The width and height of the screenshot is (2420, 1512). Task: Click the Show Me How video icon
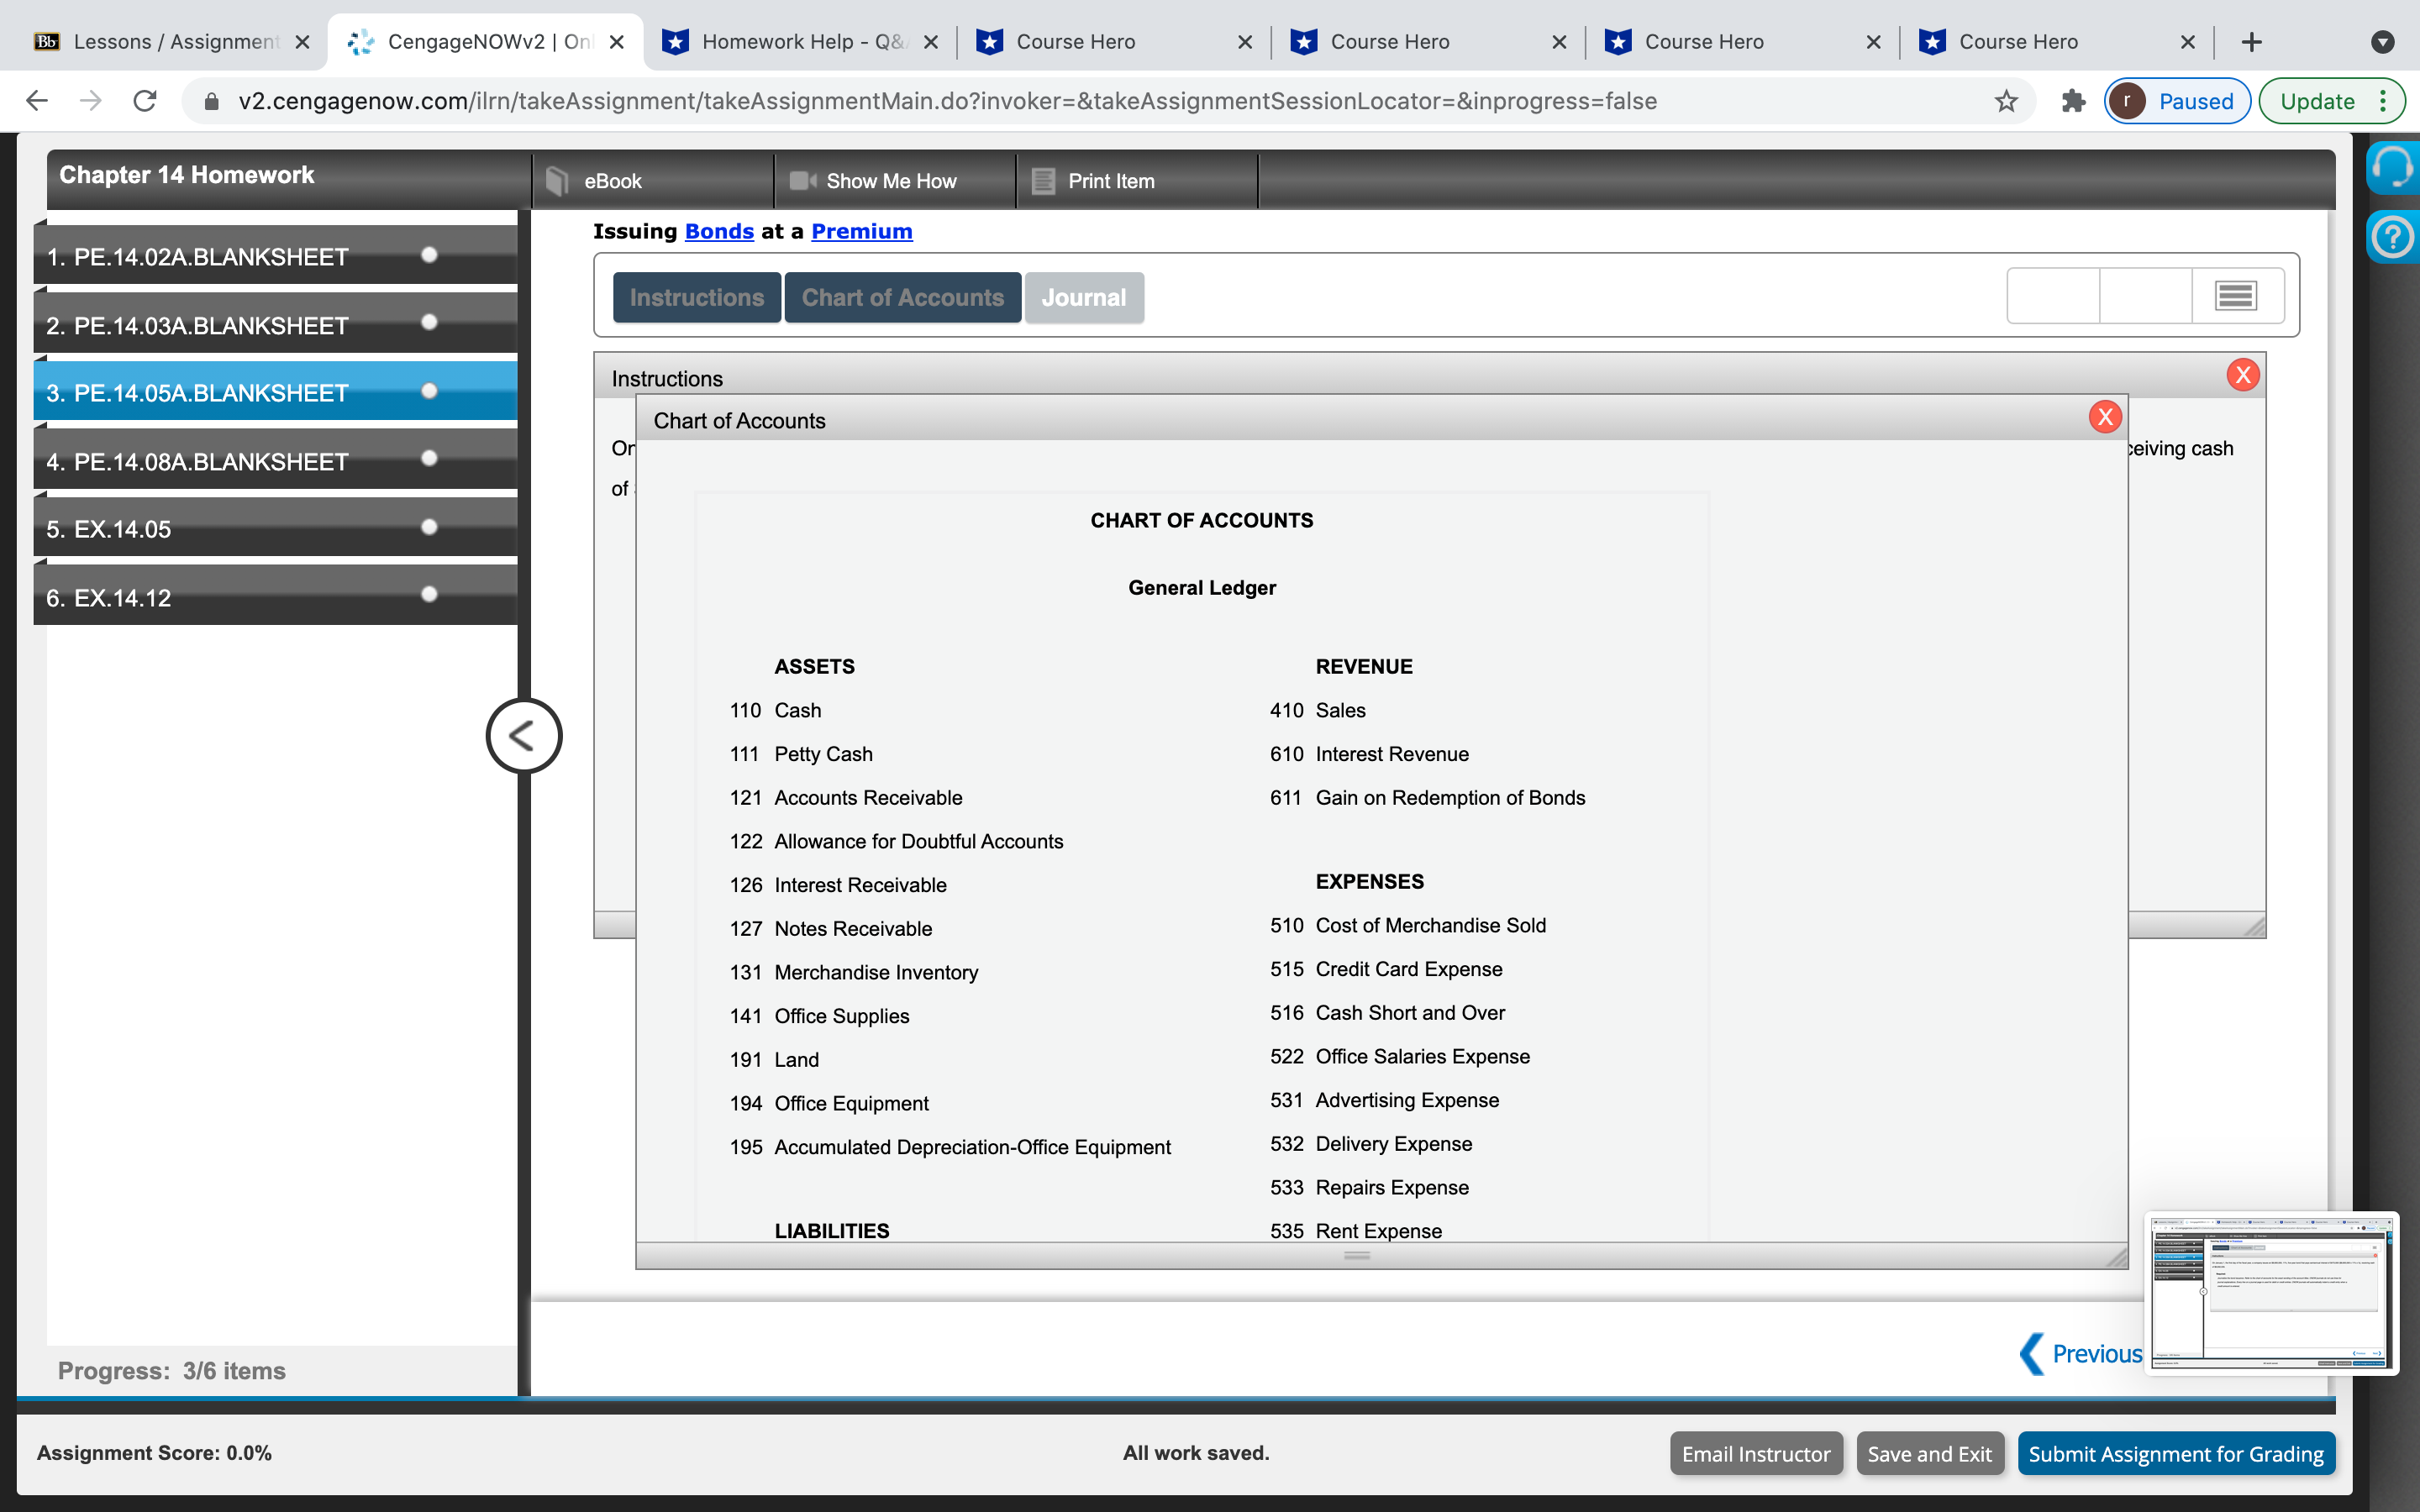(x=803, y=181)
